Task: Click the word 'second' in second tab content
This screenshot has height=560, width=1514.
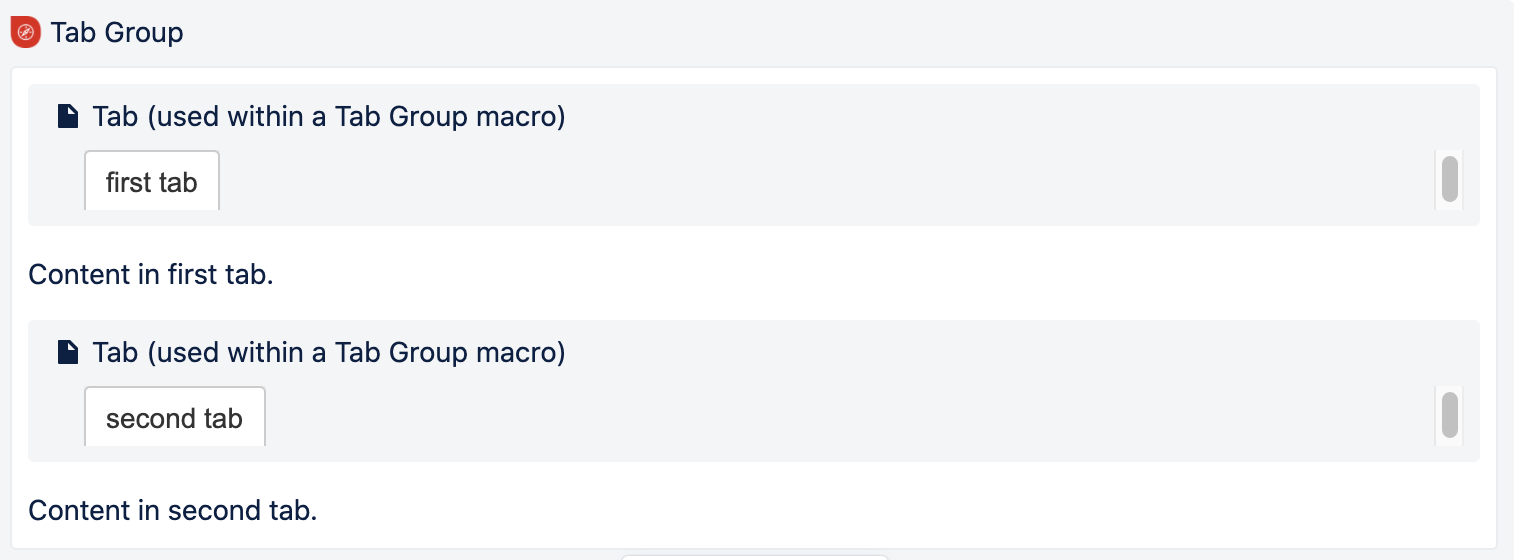Action: tap(206, 510)
